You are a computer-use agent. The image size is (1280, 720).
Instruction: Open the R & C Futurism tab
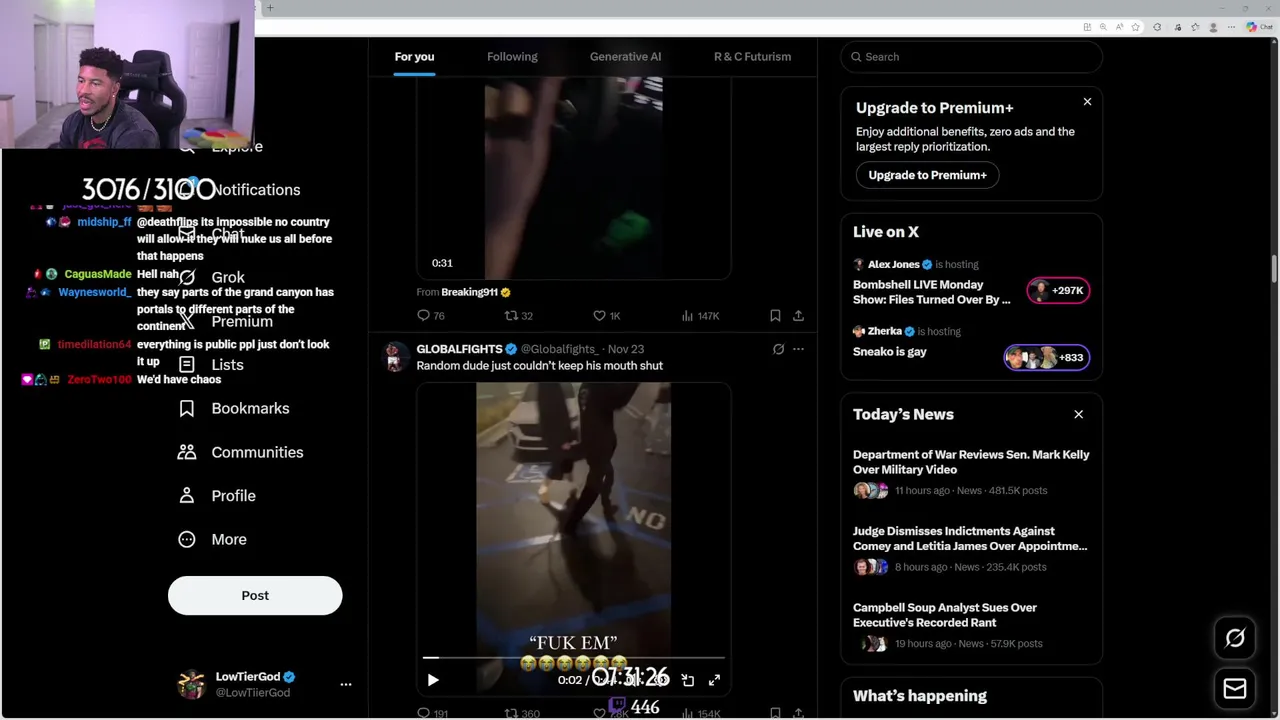point(752,57)
